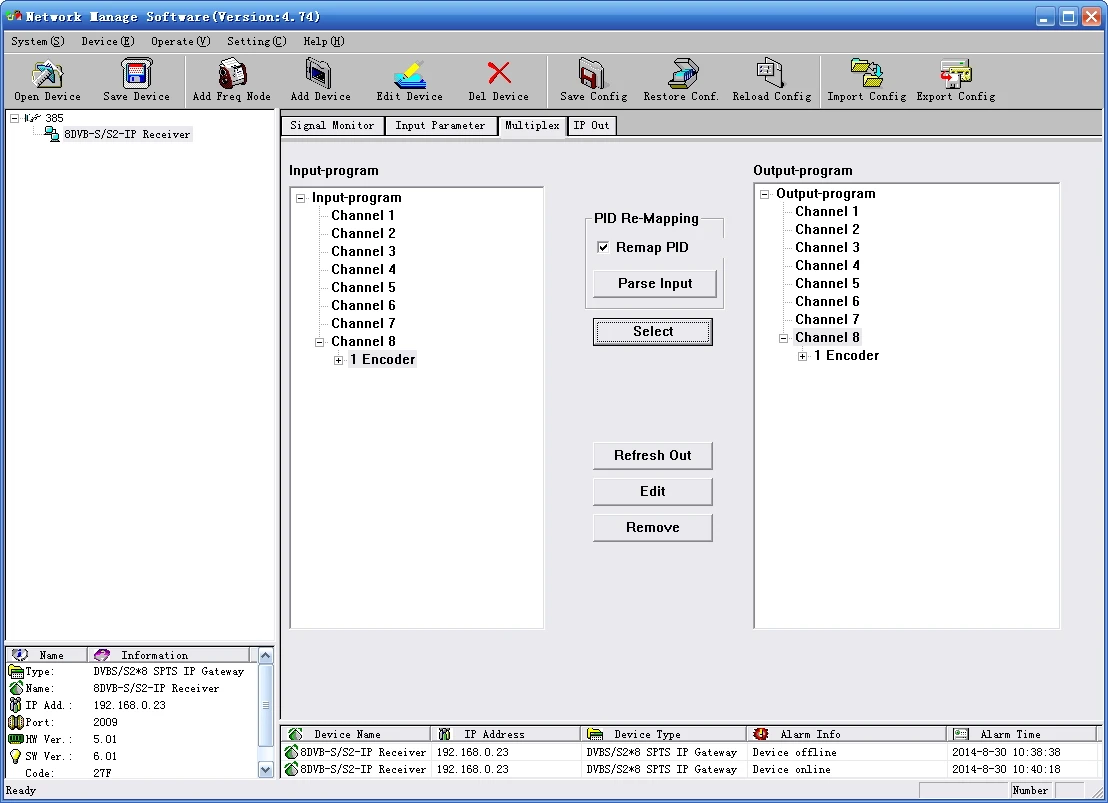The height and width of the screenshot is (803, 1108).
Task: Click the Parse Input button
Action: click(x=655, y=283)
